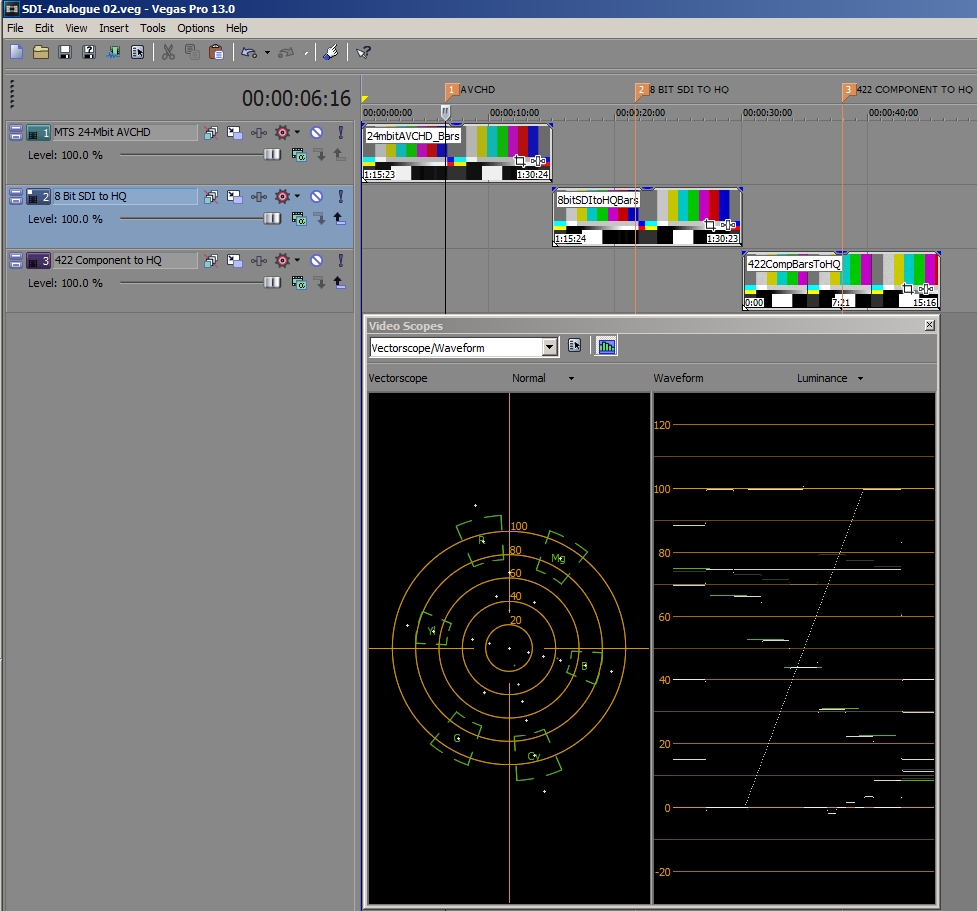Toggle Bypass Motion Blur on 8 Bit SDI track

pyautogui.click(x=211, y=196)
